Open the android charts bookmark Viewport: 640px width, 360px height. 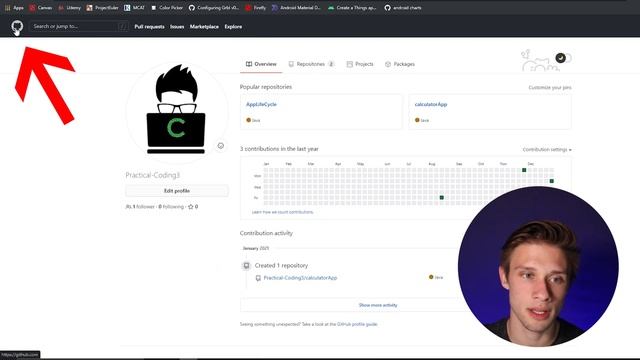(403, 8)
